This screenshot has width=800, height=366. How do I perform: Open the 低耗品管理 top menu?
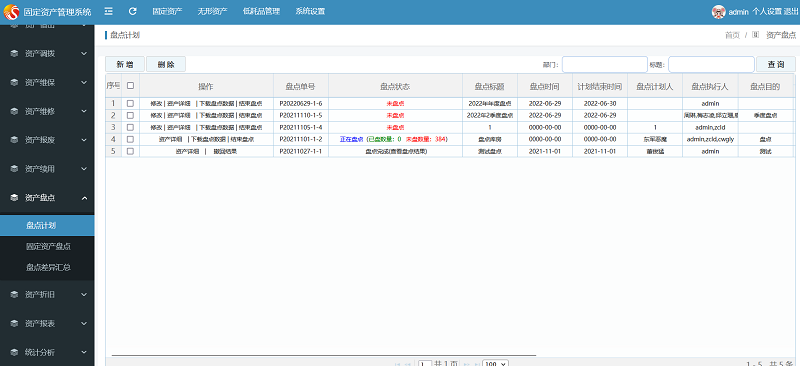tap(262, 11)
